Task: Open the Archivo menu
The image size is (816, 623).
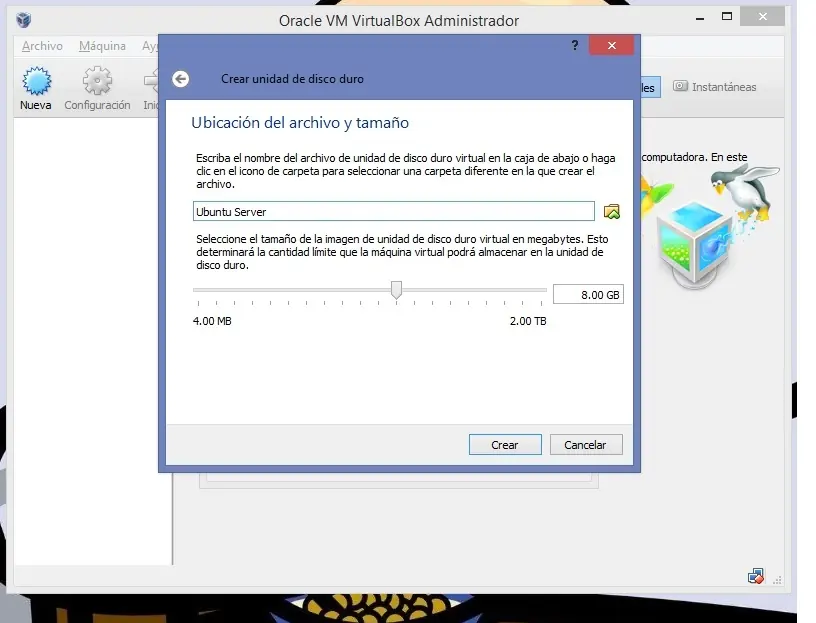Action: (x=42, y=46)
